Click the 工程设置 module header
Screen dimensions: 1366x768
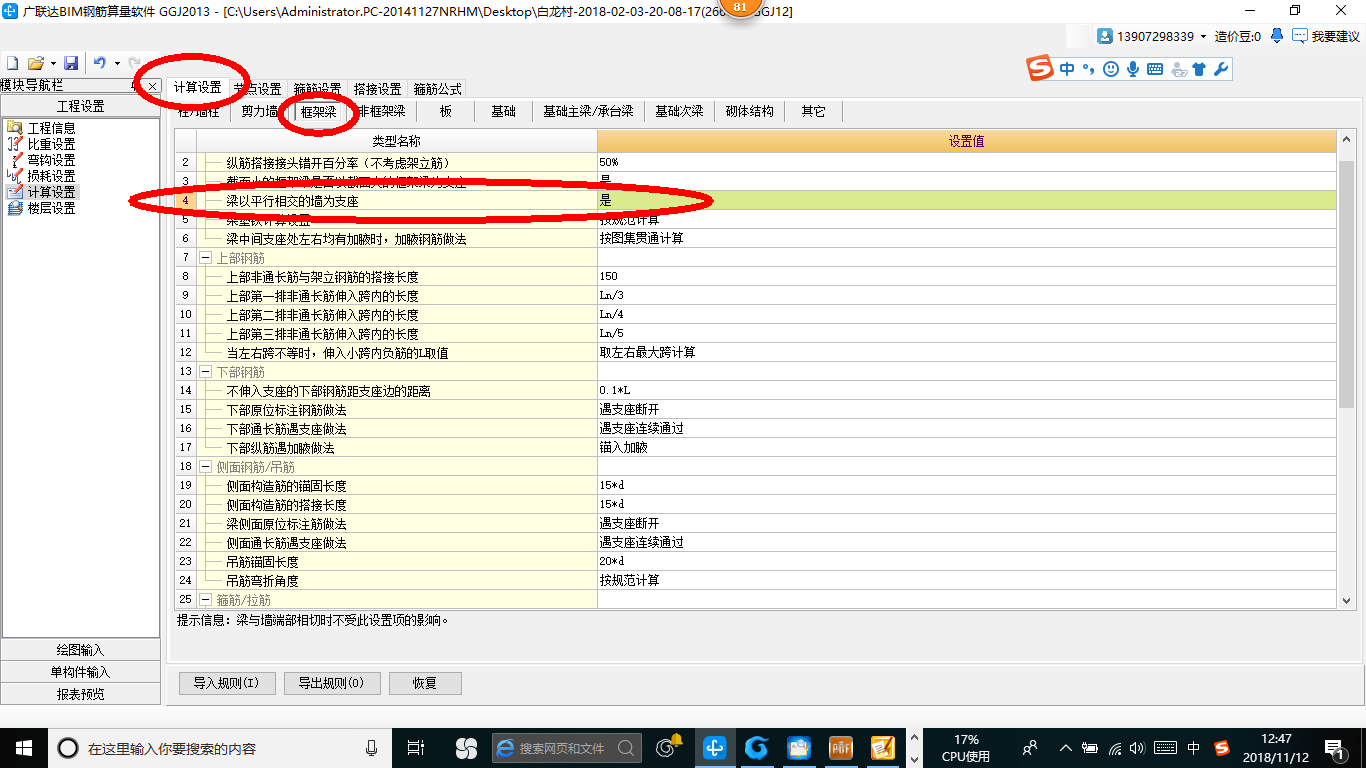(80, 106)
